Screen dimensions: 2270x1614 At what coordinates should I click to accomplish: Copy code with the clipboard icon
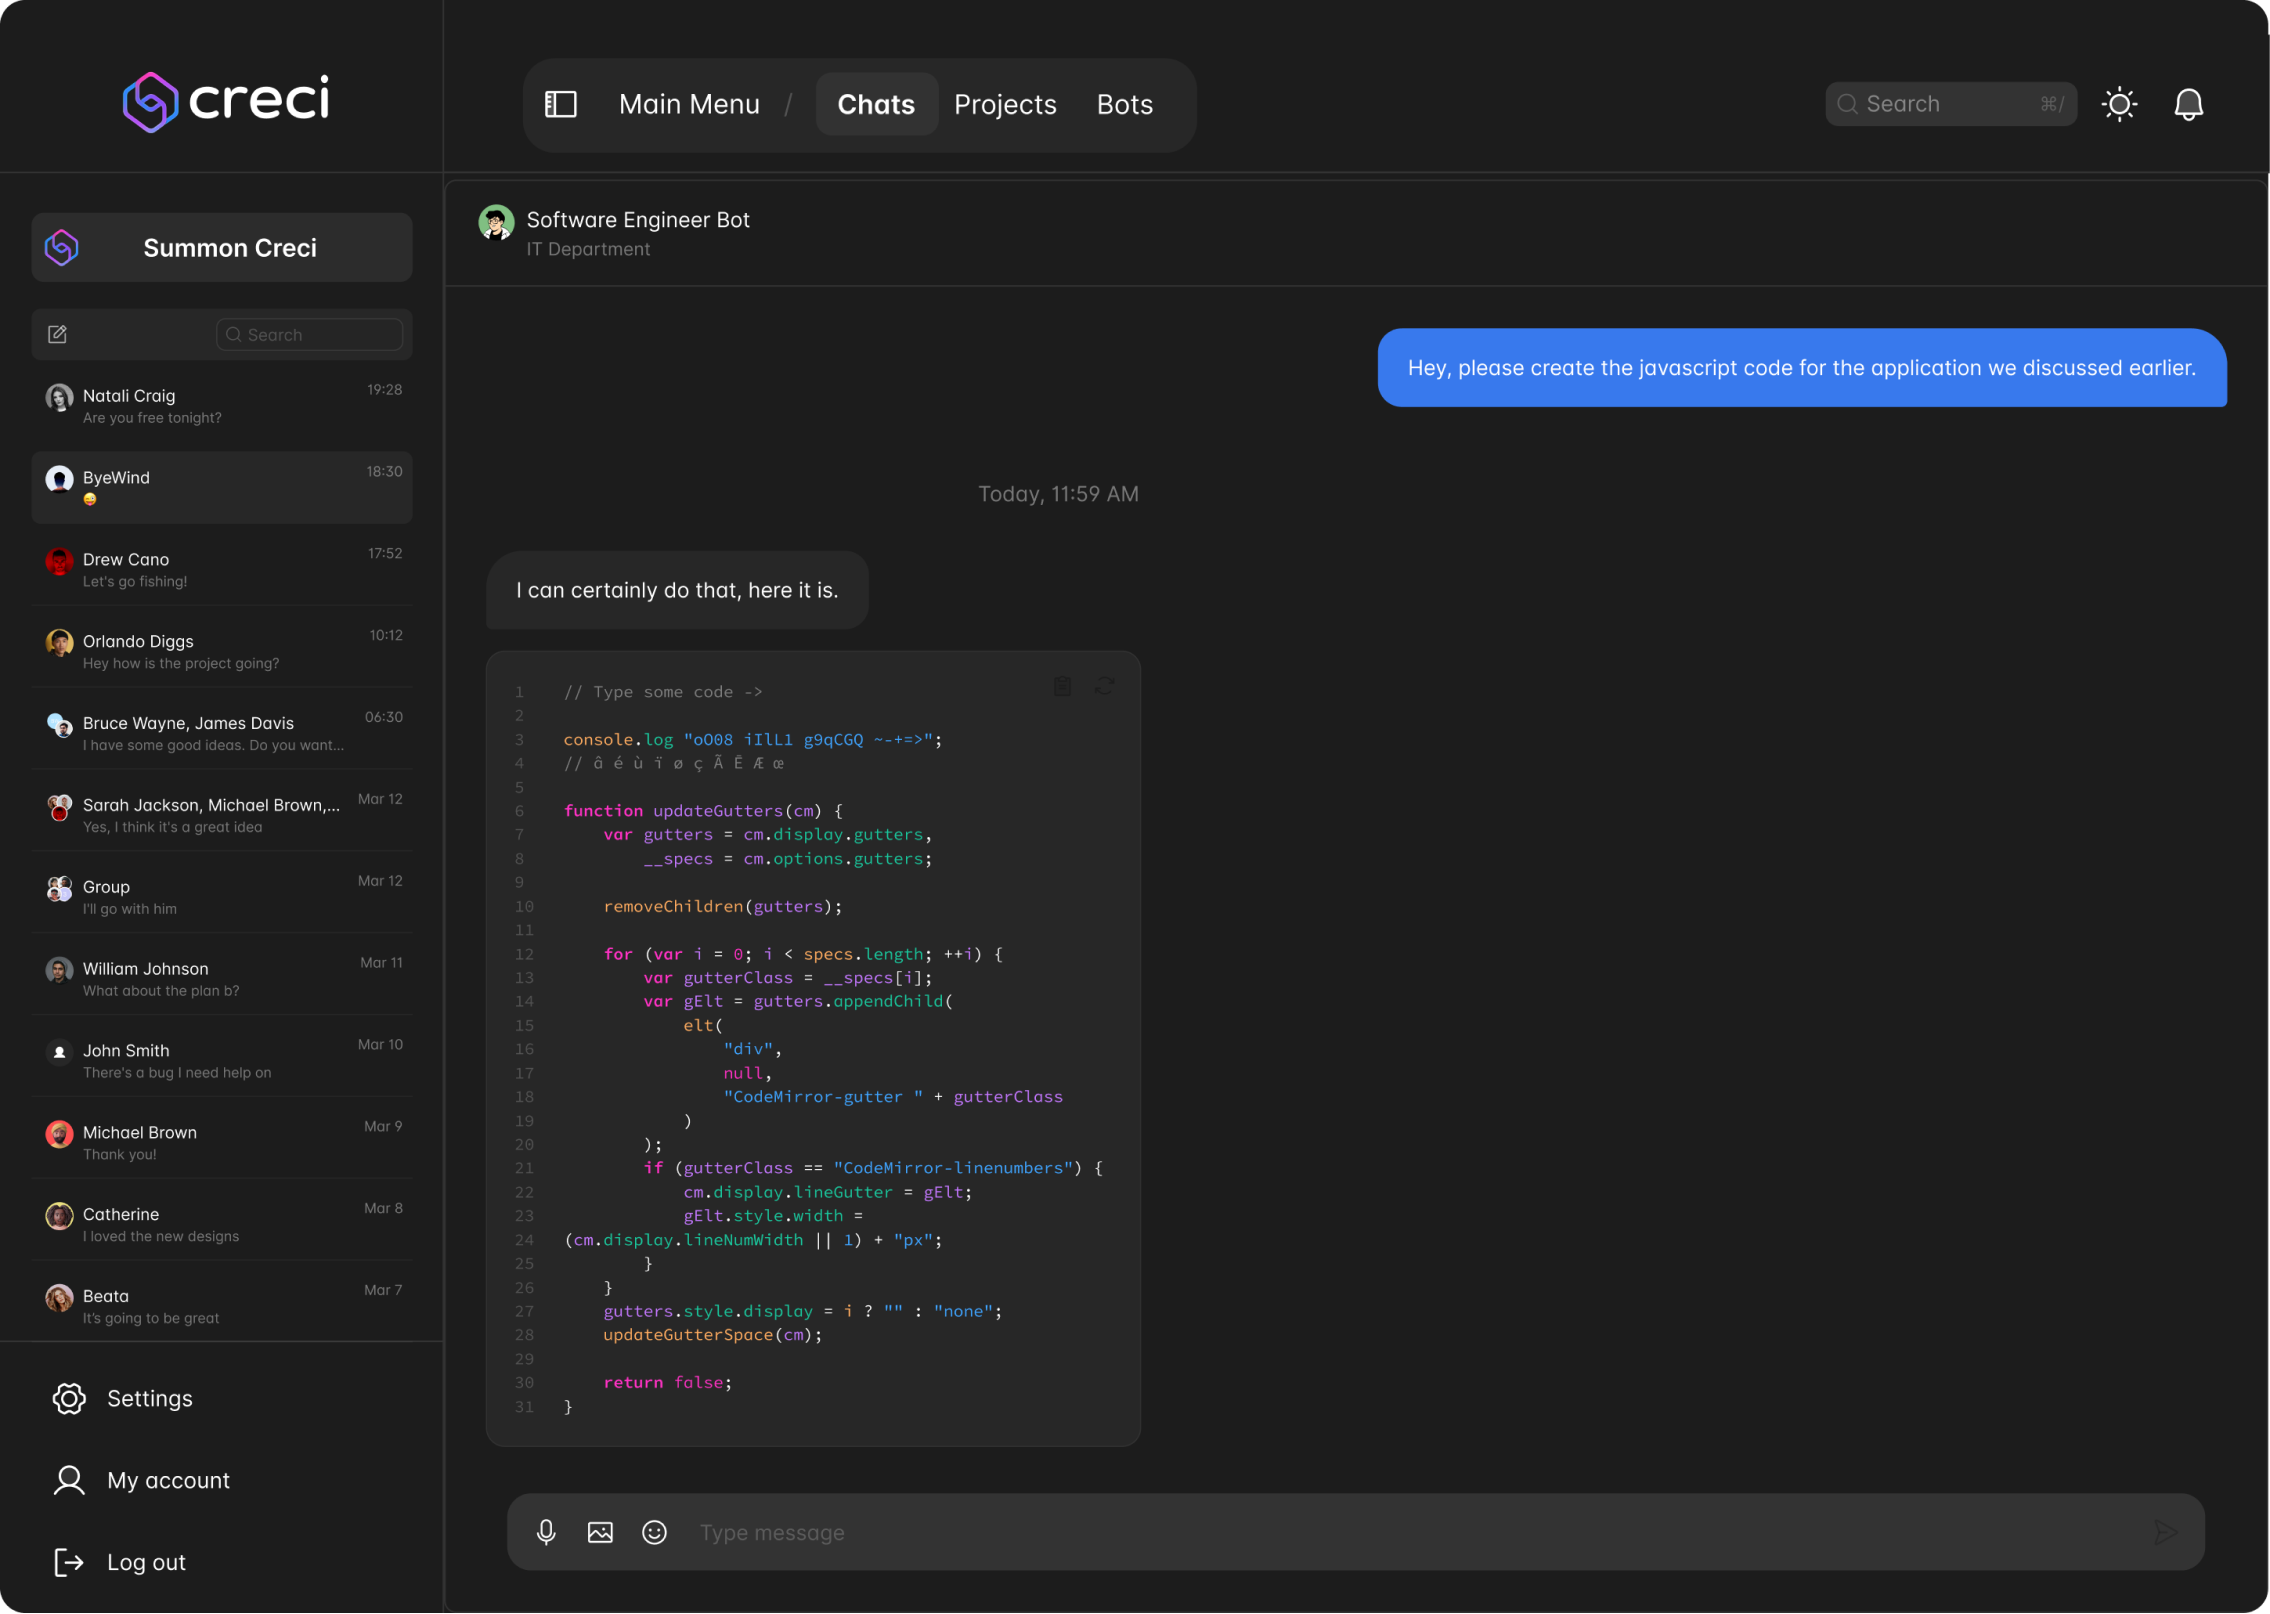point(1062,686)
